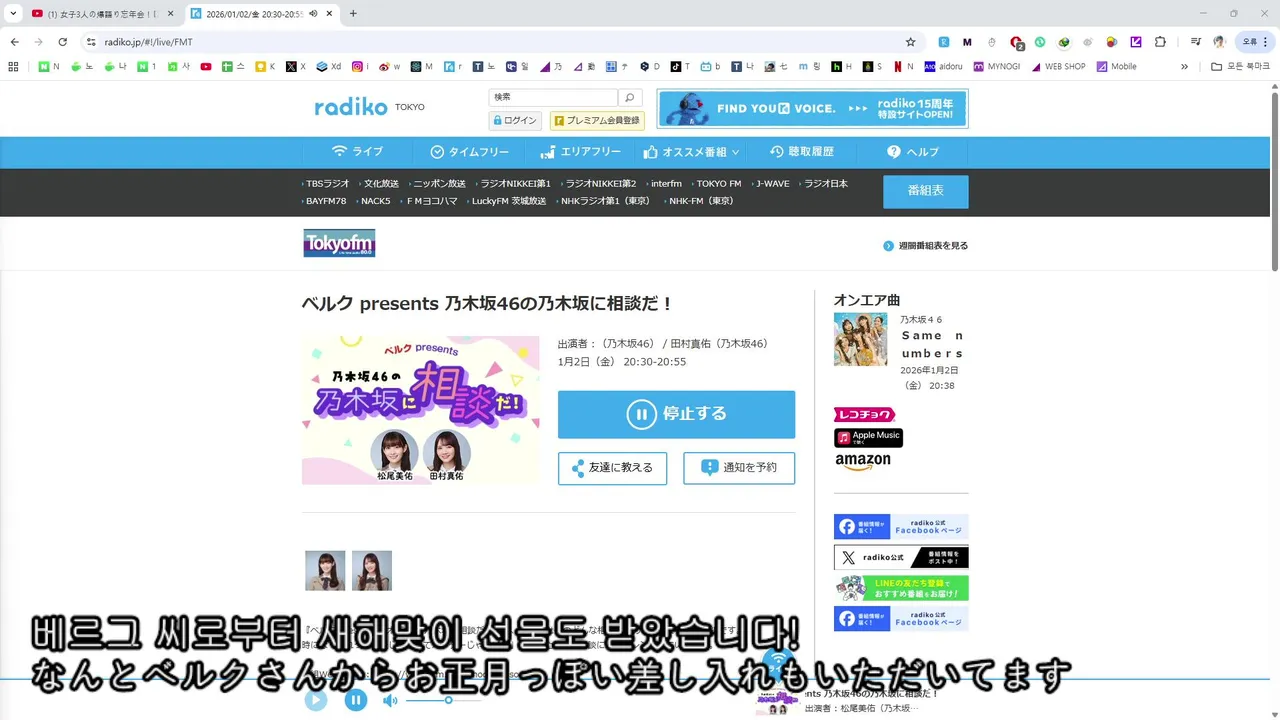Viewport: 1280px width, 720px height.
Task: Select TOKYO FM station link
Action: click(717, 184)
